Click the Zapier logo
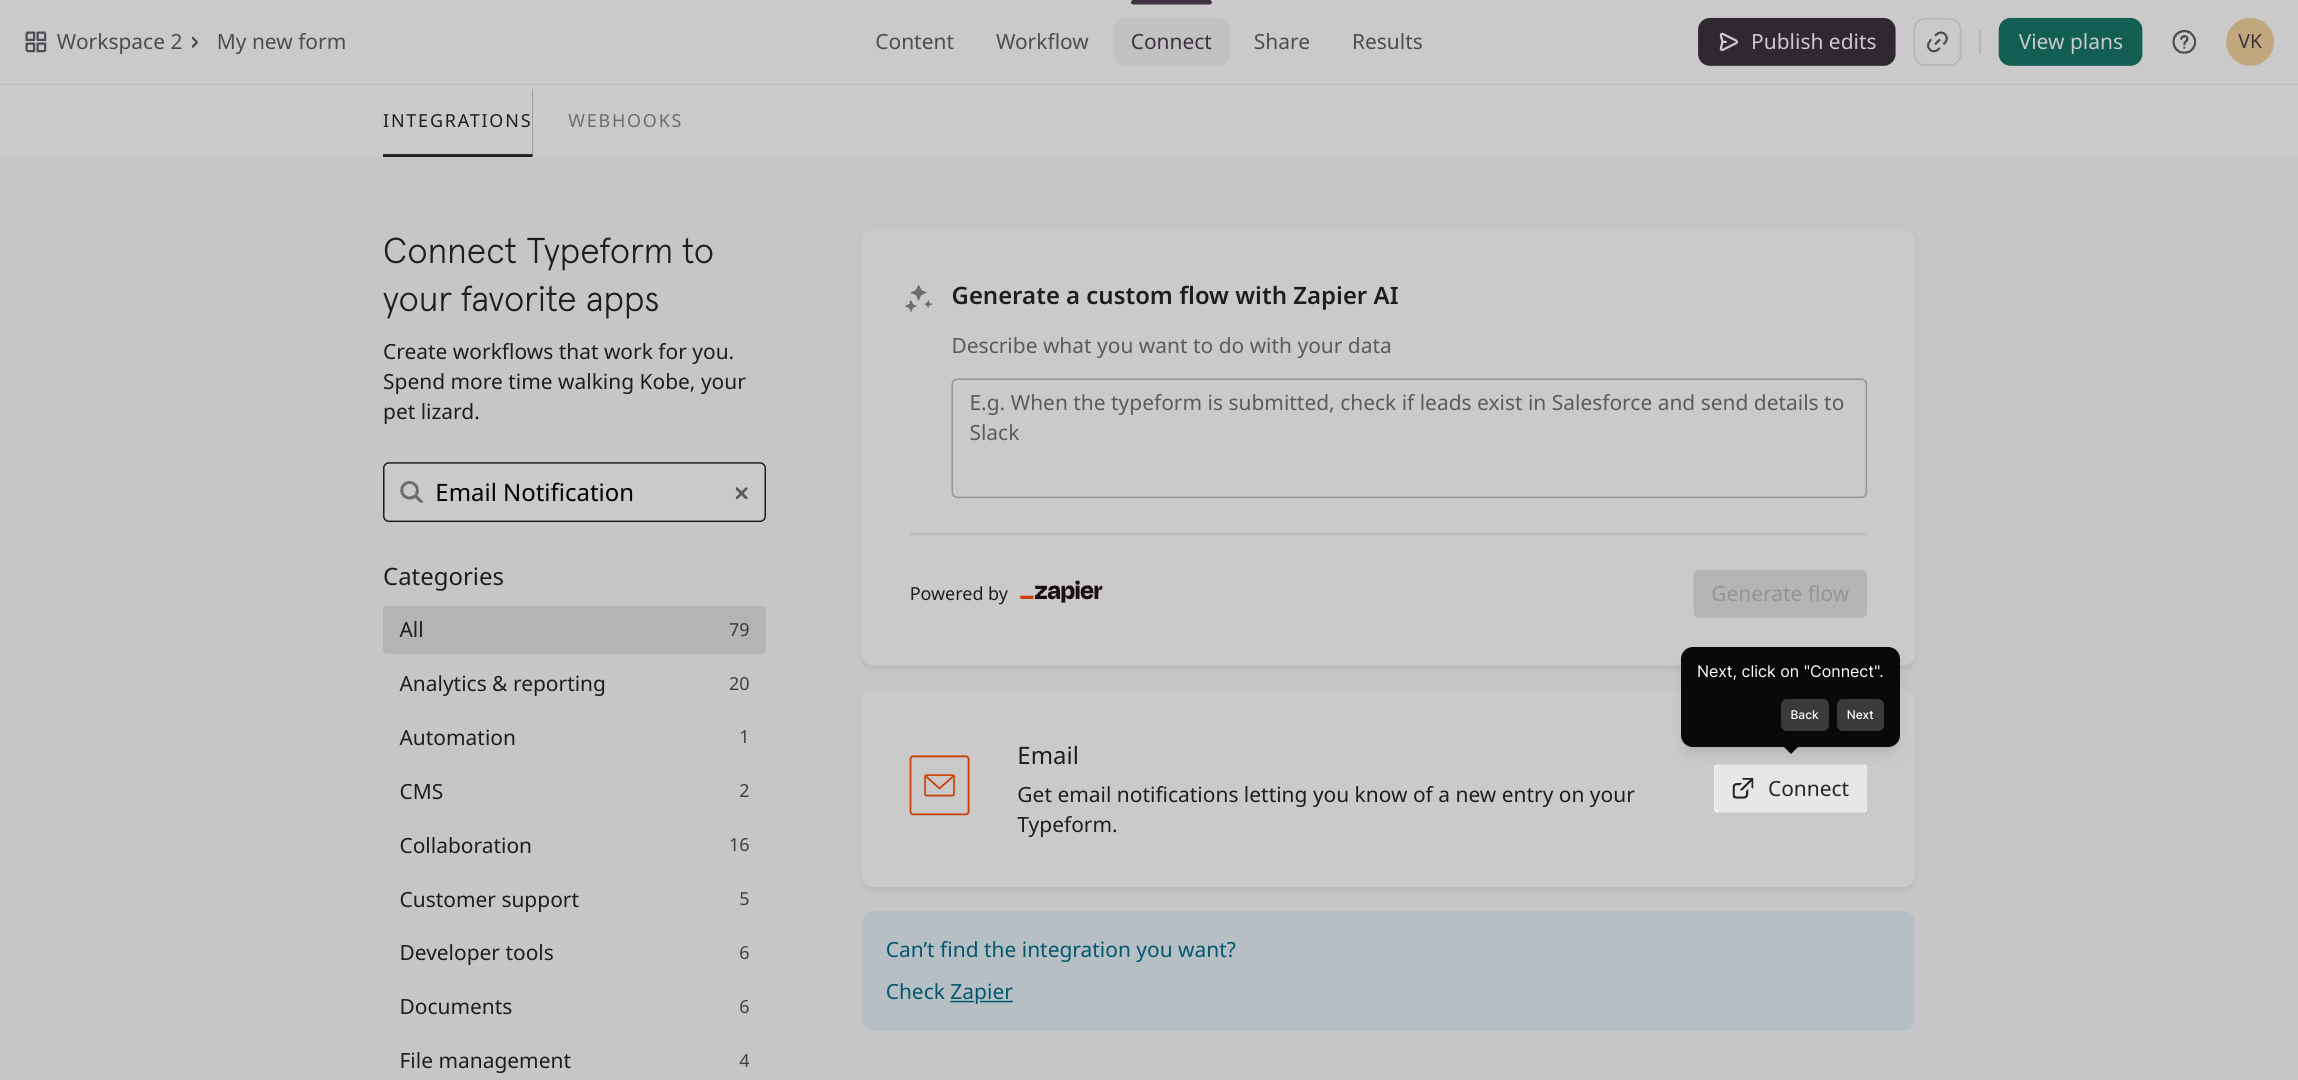This screenshot has height=1080, width=2298. (1061, 592)
